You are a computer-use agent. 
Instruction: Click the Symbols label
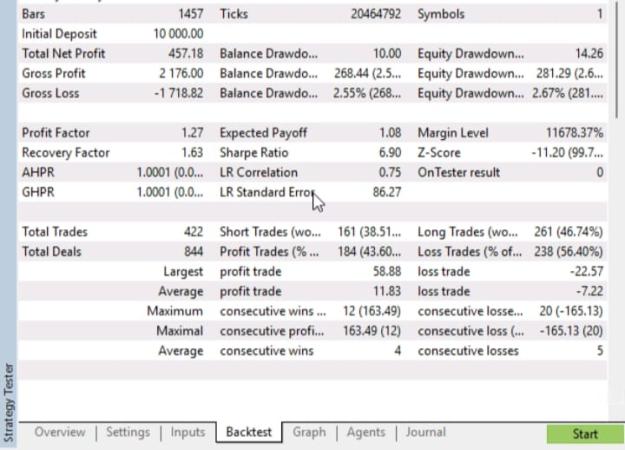[441, 14]
